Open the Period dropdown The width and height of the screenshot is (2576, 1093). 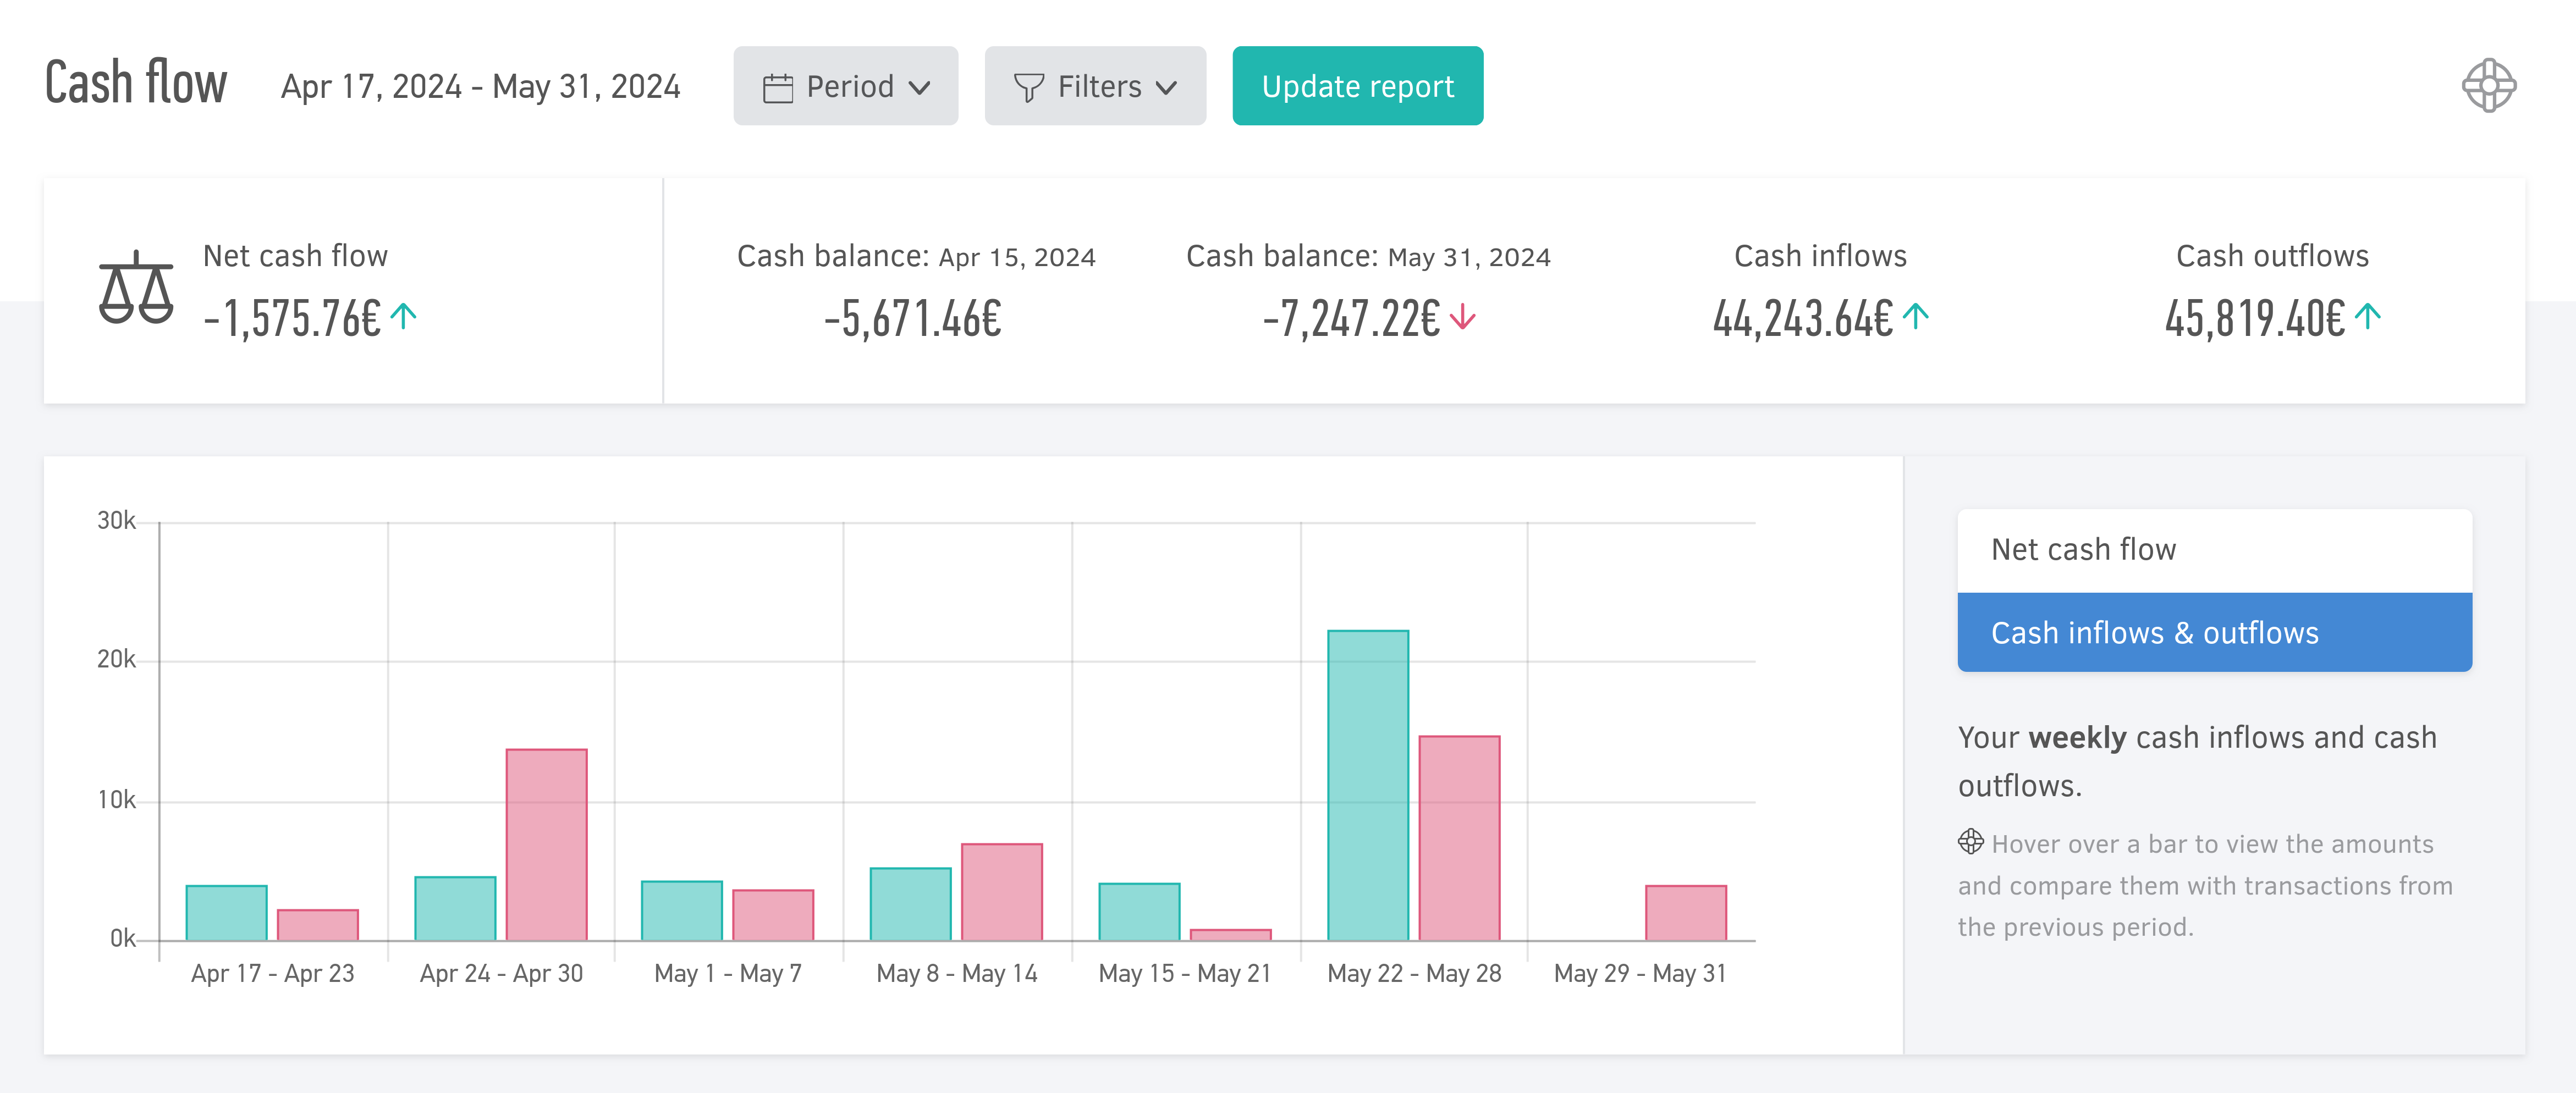845,86
